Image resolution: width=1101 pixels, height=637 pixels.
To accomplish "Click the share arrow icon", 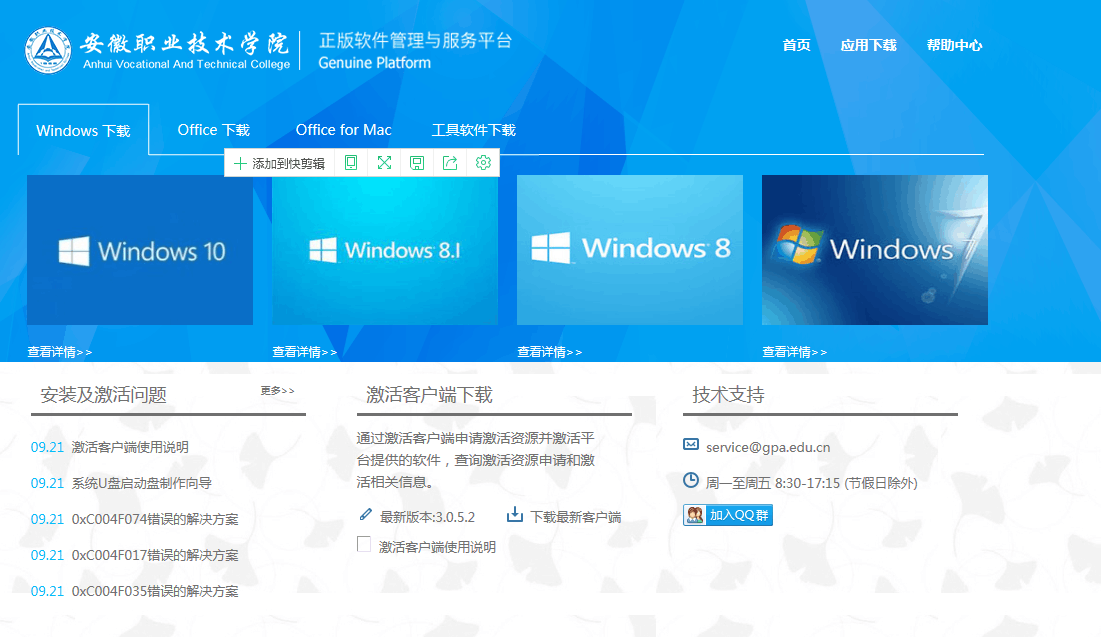I will [450, 163].
